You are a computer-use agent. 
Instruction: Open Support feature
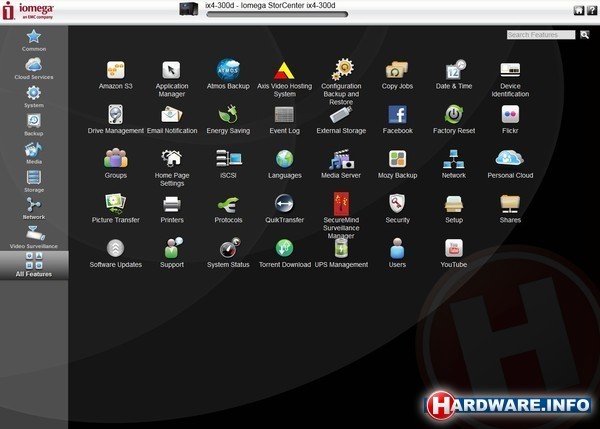[x=172, y=253]
